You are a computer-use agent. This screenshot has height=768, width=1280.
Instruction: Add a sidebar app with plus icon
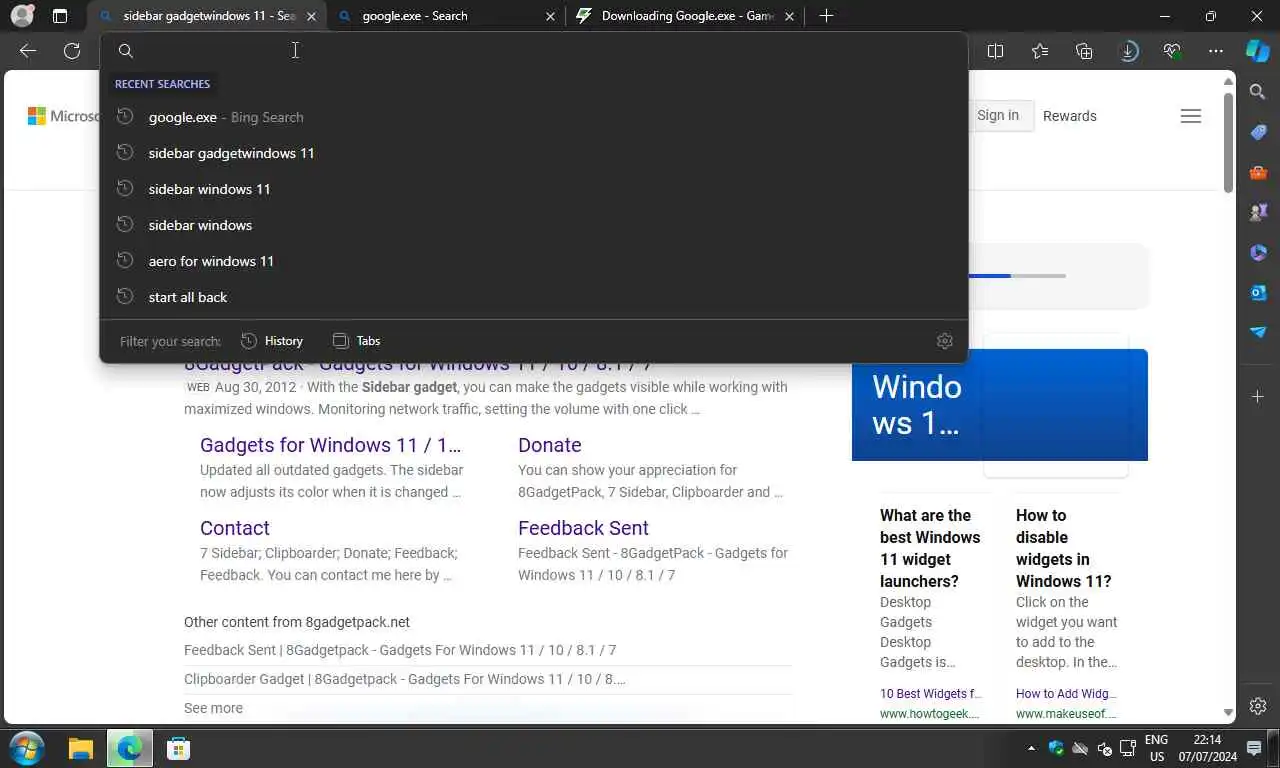coord(1258,397)
